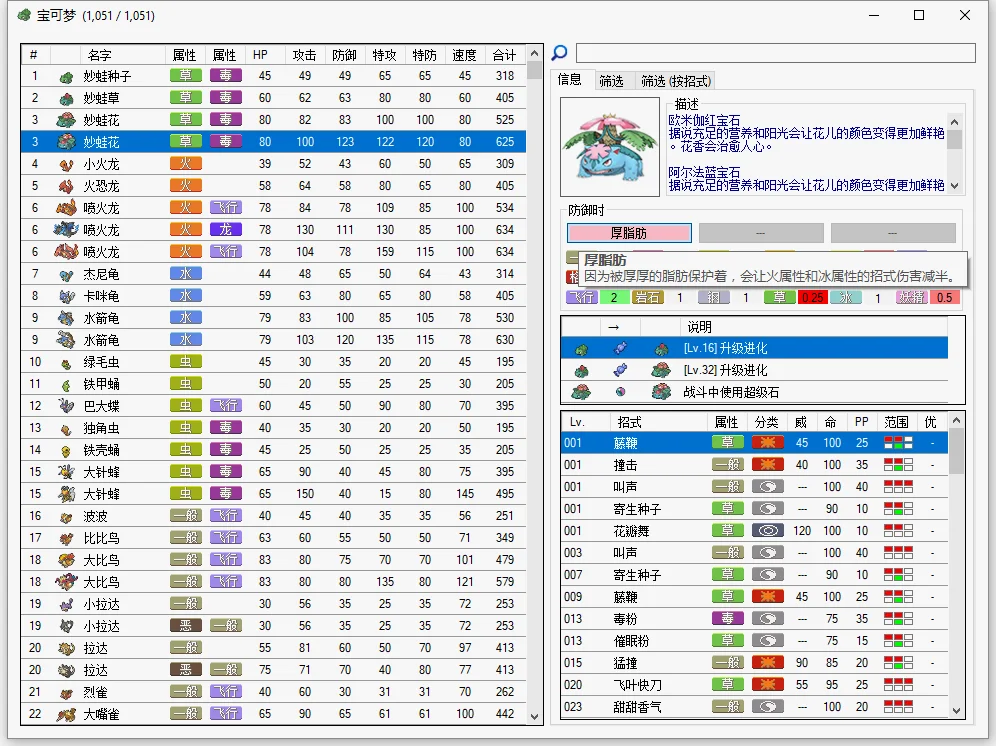Select the 比比鸟 sprite icon
The image size is (996, 746).
[x=66, y=539]
